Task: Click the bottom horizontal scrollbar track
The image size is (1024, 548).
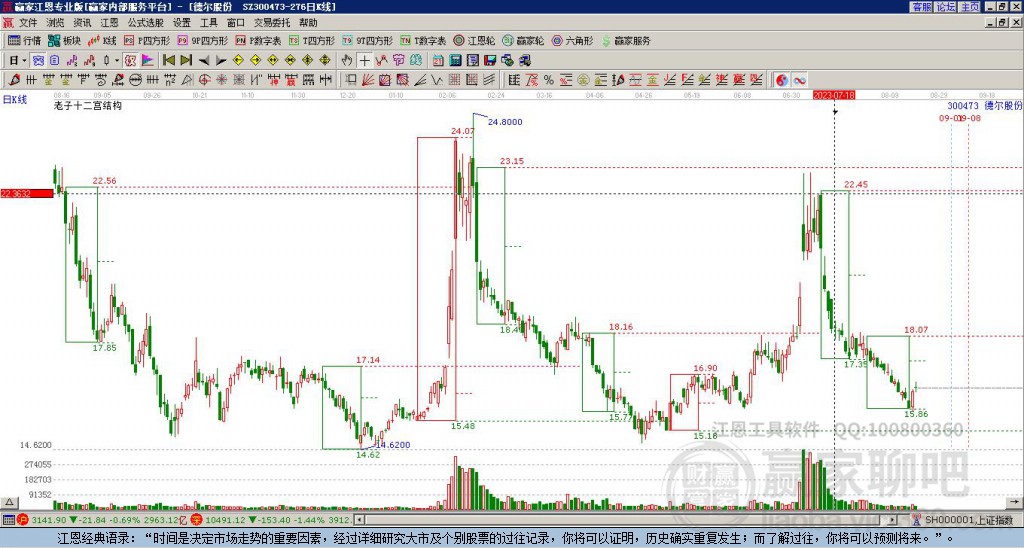Action: [x=627, y=520]
